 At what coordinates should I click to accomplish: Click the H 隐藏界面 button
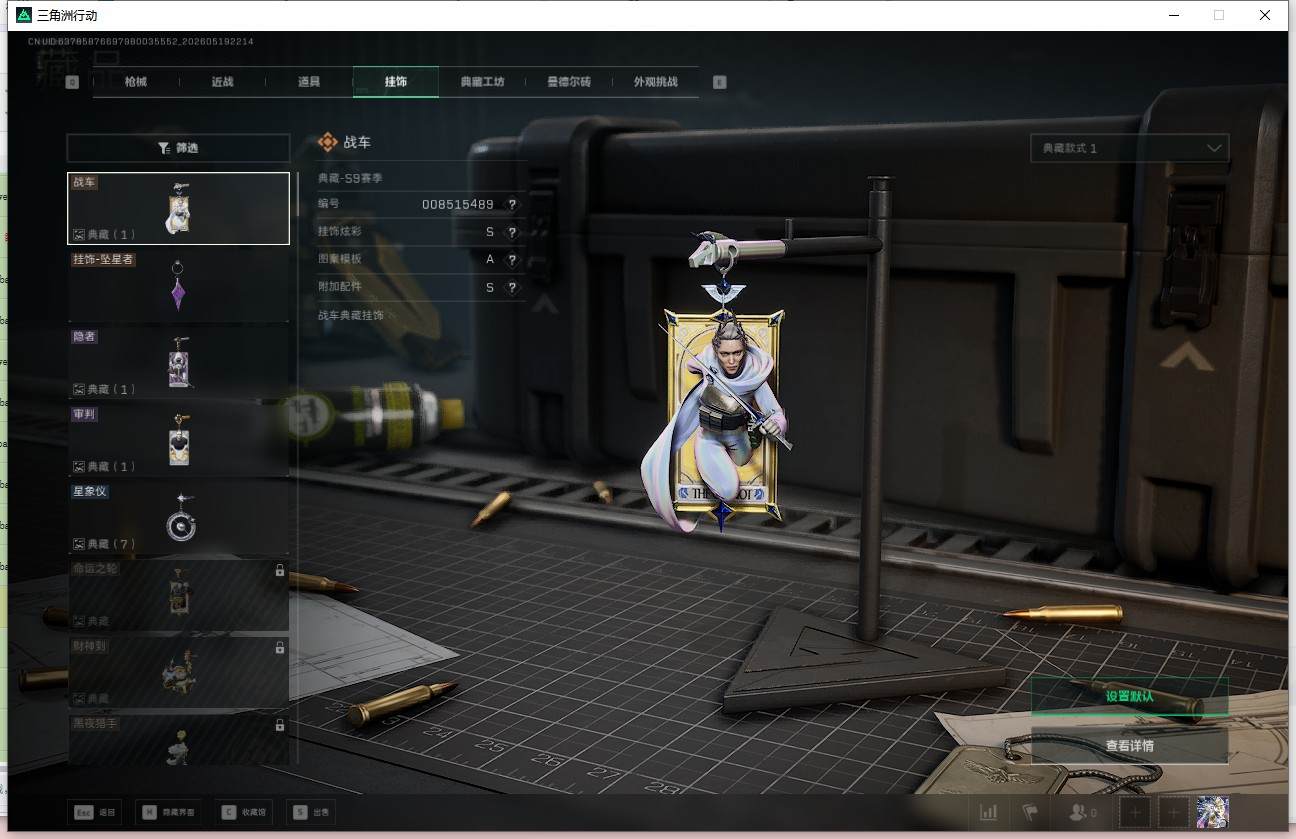point(167,812)
